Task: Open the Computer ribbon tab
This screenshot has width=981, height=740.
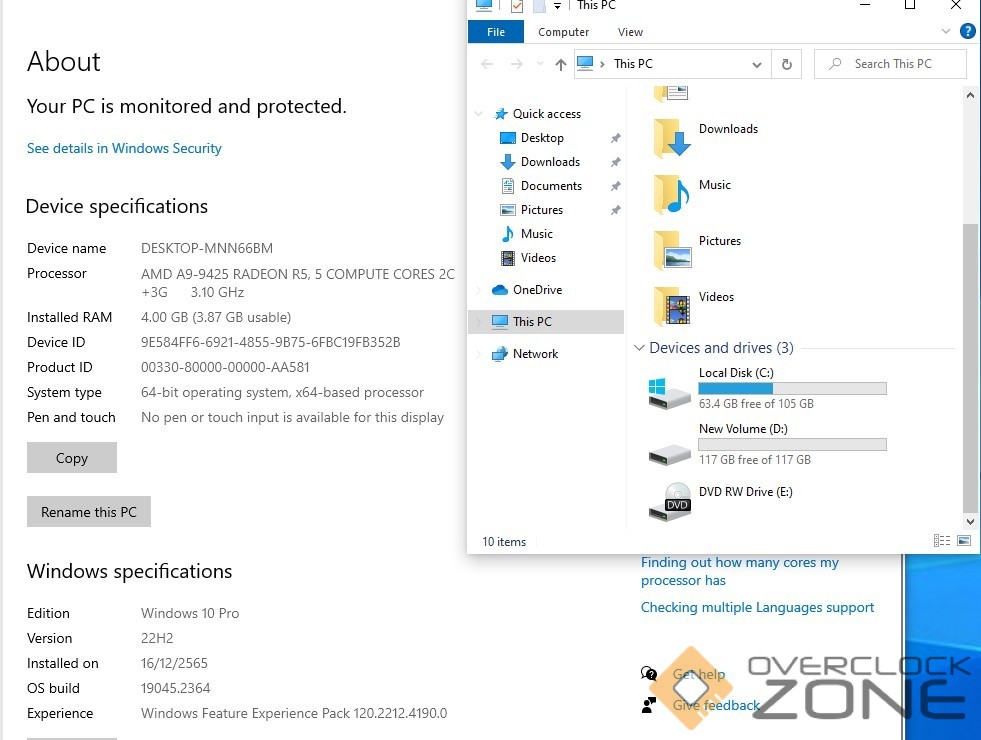Action: click(x=563, y=32)
